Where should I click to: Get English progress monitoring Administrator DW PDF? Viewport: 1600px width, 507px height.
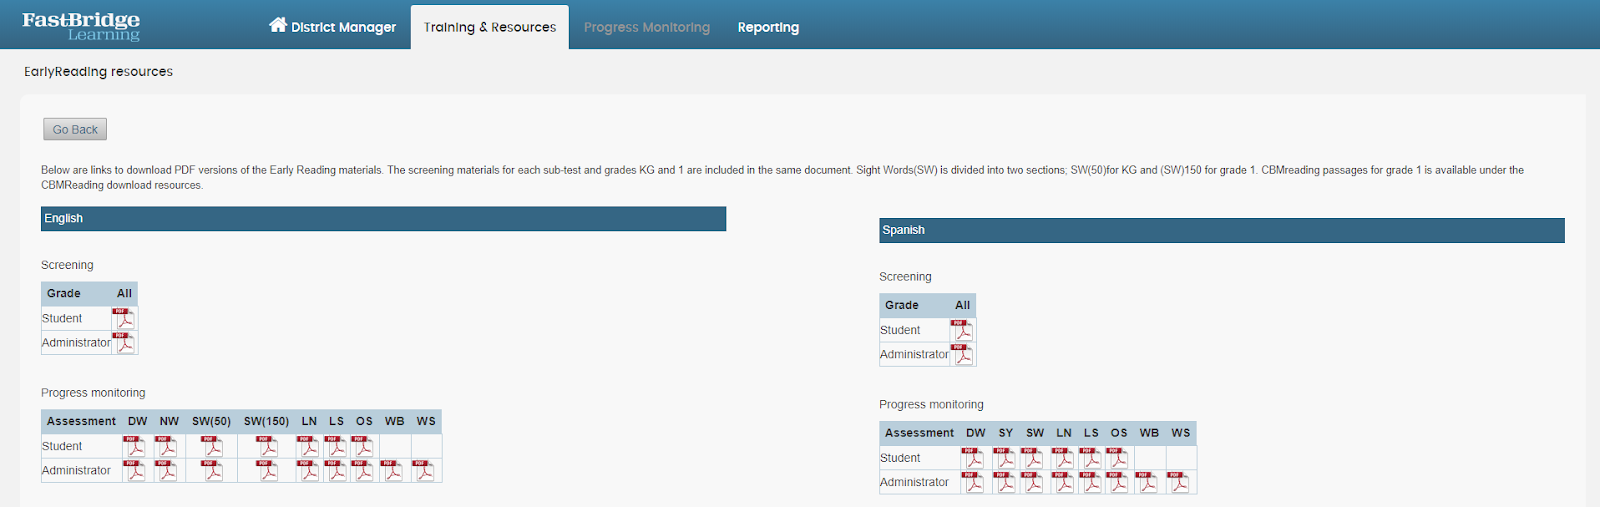[x=134, y=470]
